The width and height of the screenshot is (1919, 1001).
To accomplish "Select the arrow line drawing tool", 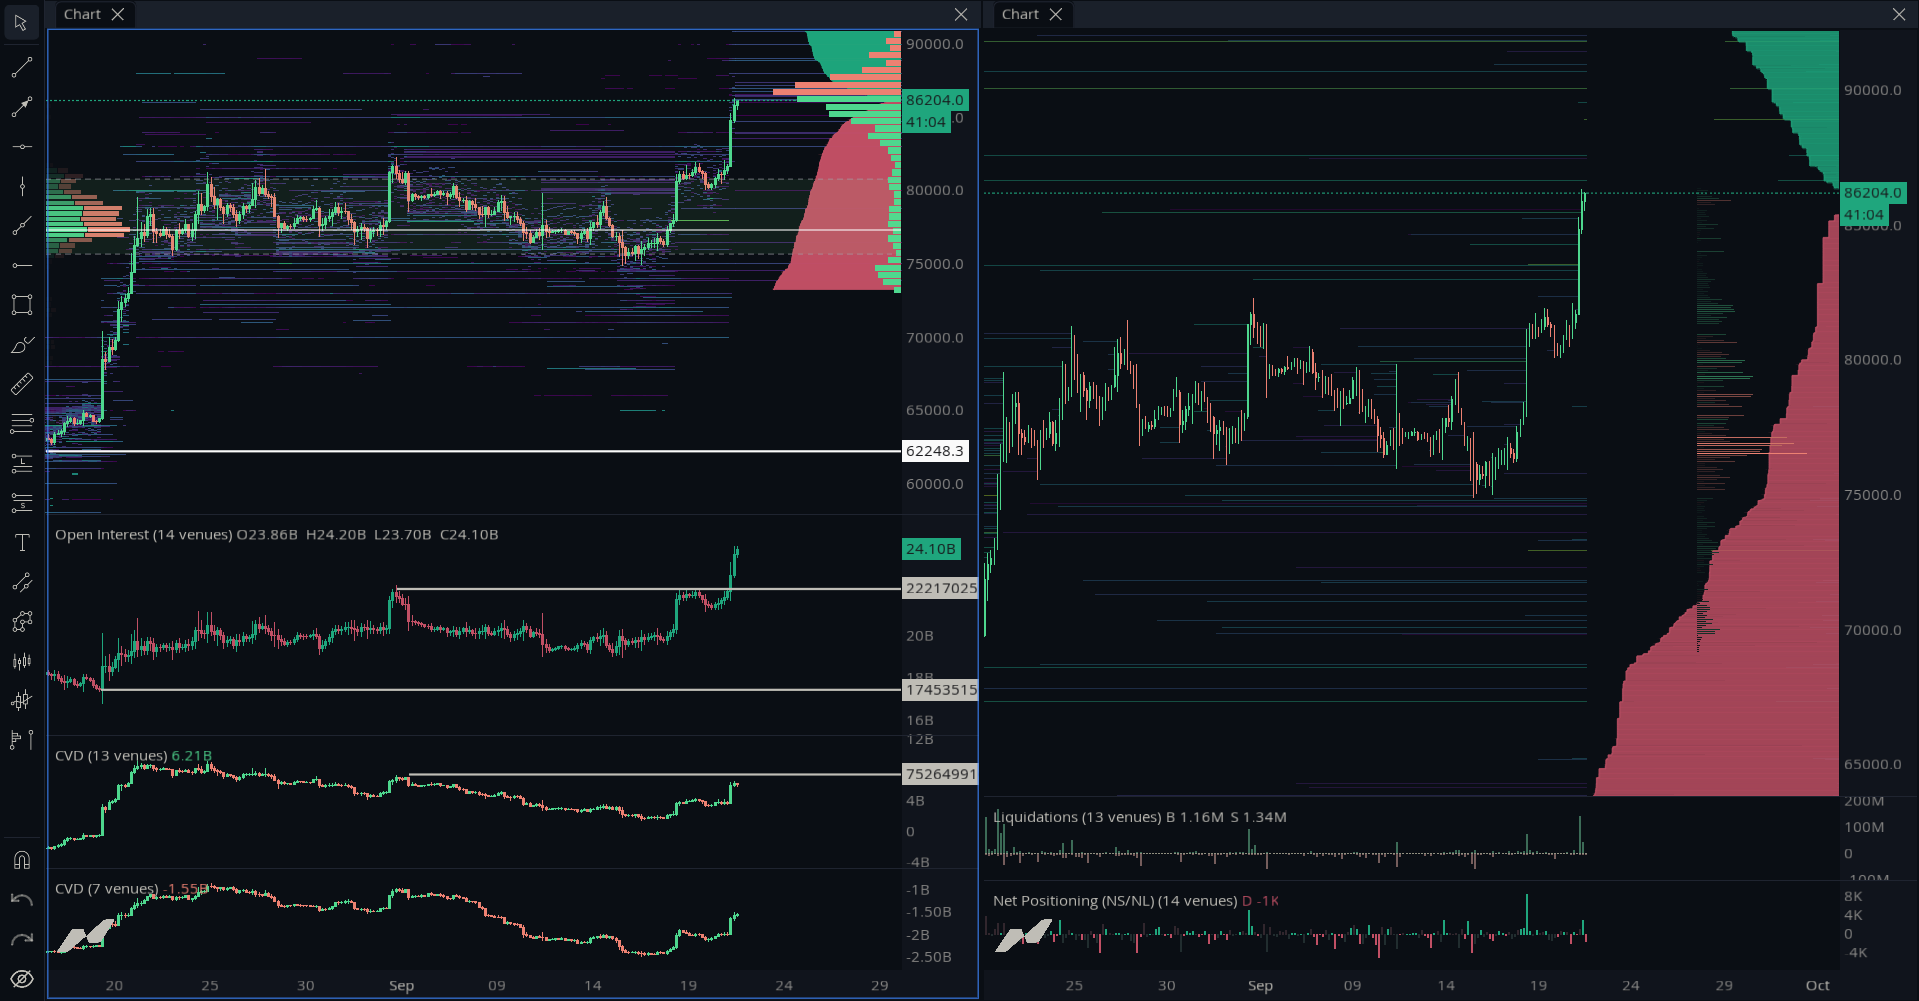I will (x=21, y=107).
